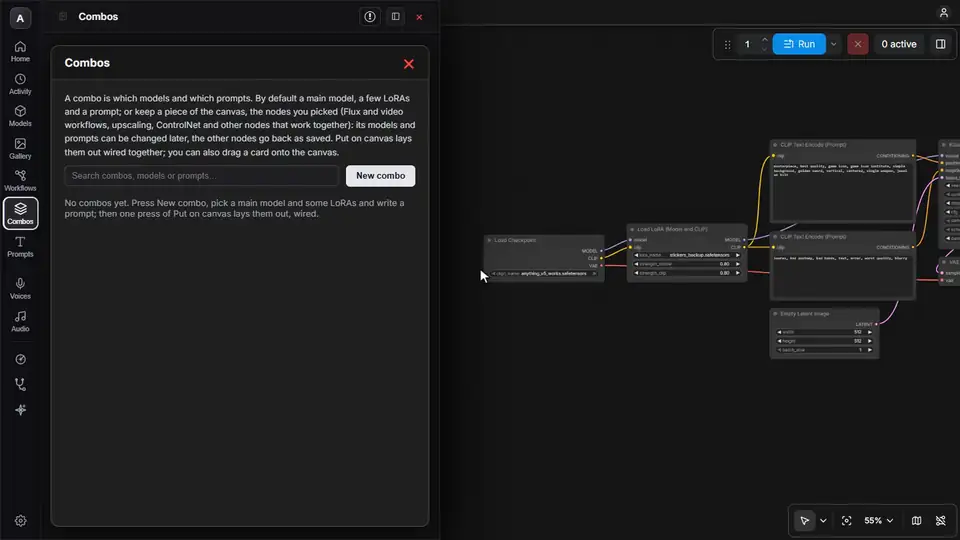The width and height of the screenshot is (960, 540).
Task: Click the lora_name selector in Load LoRA
Action: [687, 255]
